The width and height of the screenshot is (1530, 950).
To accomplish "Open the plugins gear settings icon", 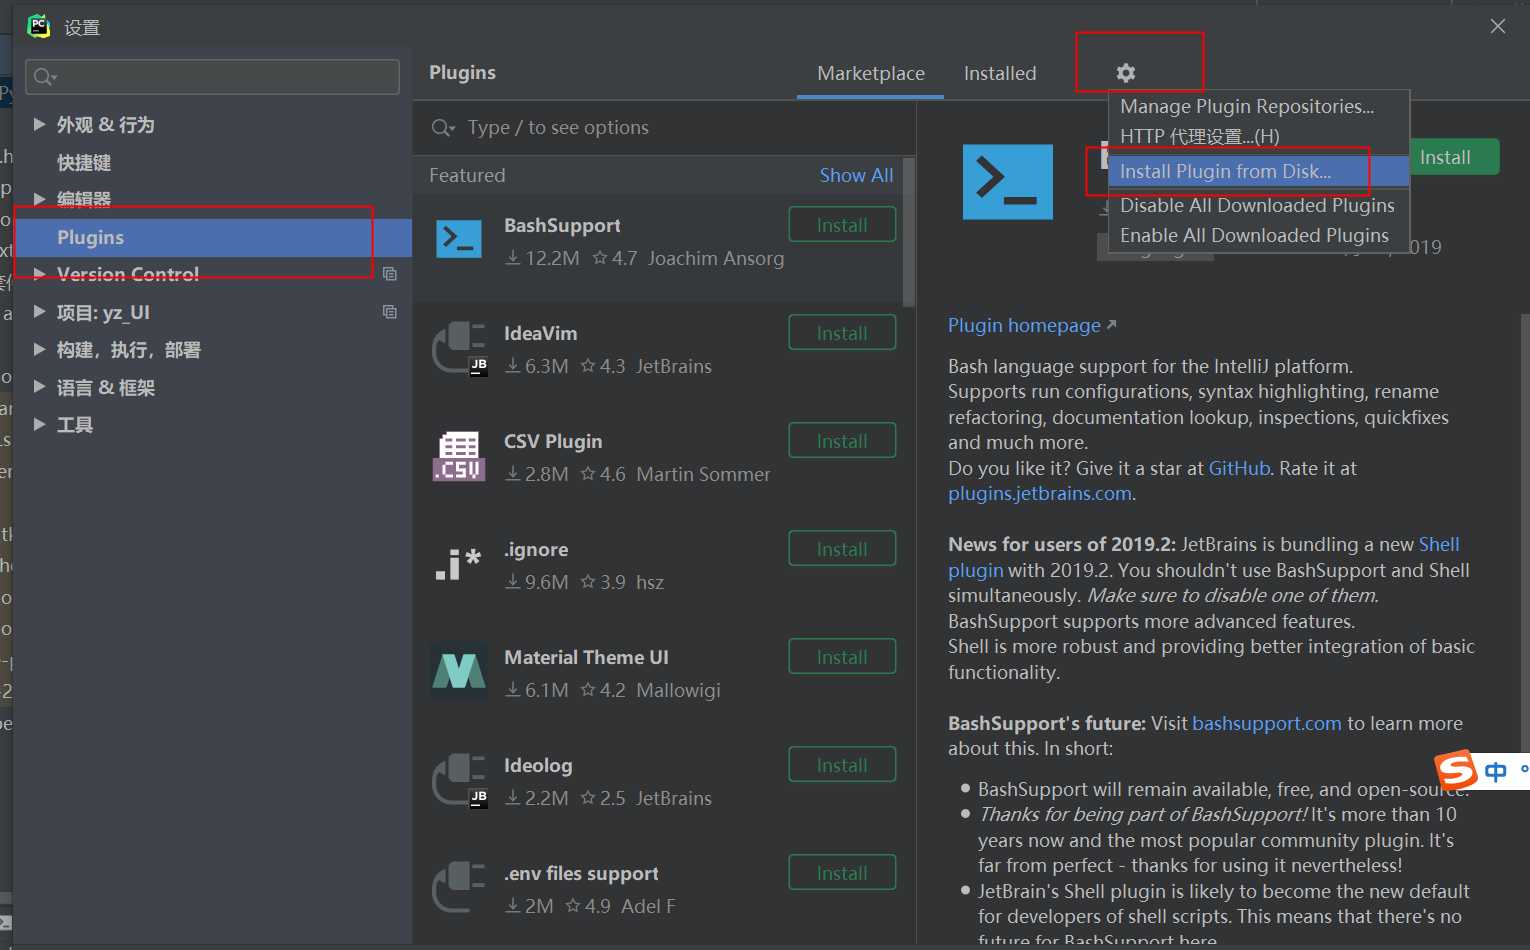I will pyautogui.click(x=1126, y=73).
